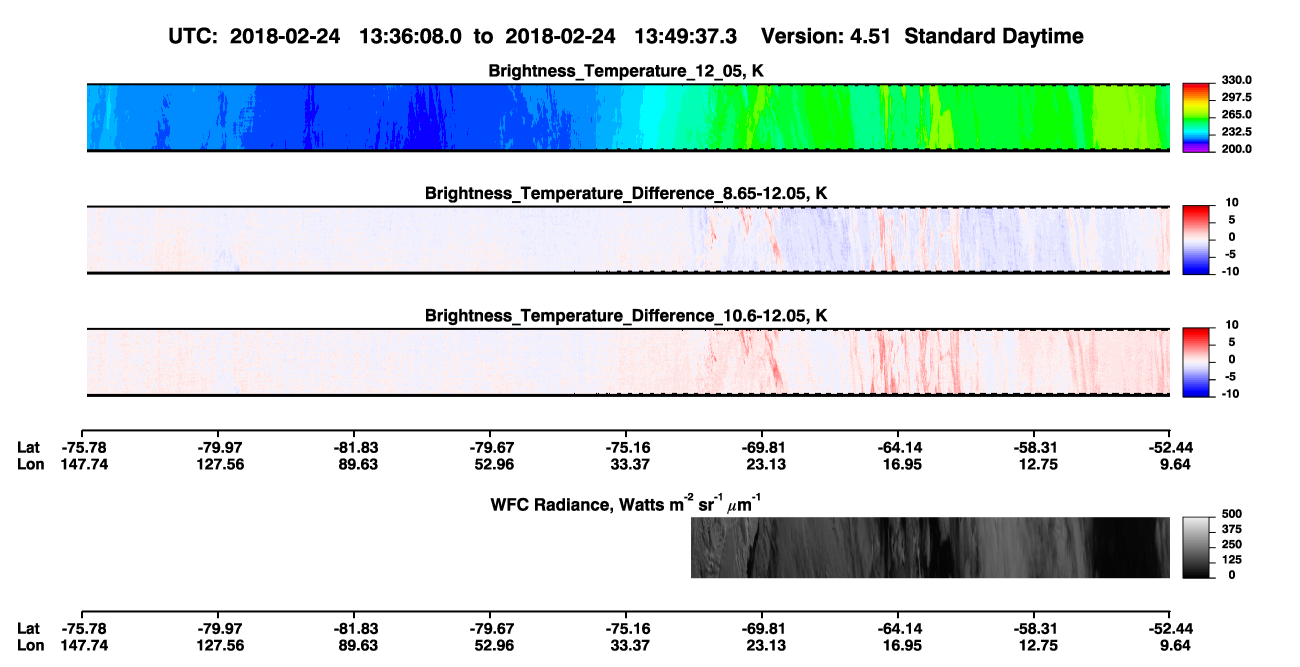The image size is (1300, 667).
Task: Click the 'Brightness_Temperature_Difference_8.65-12.05, K' title
Action: click(627, 193)
